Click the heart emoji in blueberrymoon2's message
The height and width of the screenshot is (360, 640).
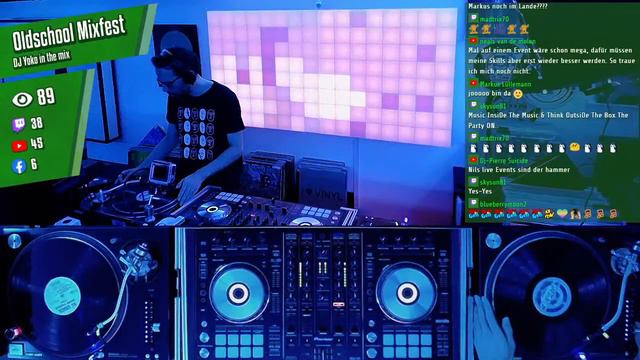click(x=562, y=213)
